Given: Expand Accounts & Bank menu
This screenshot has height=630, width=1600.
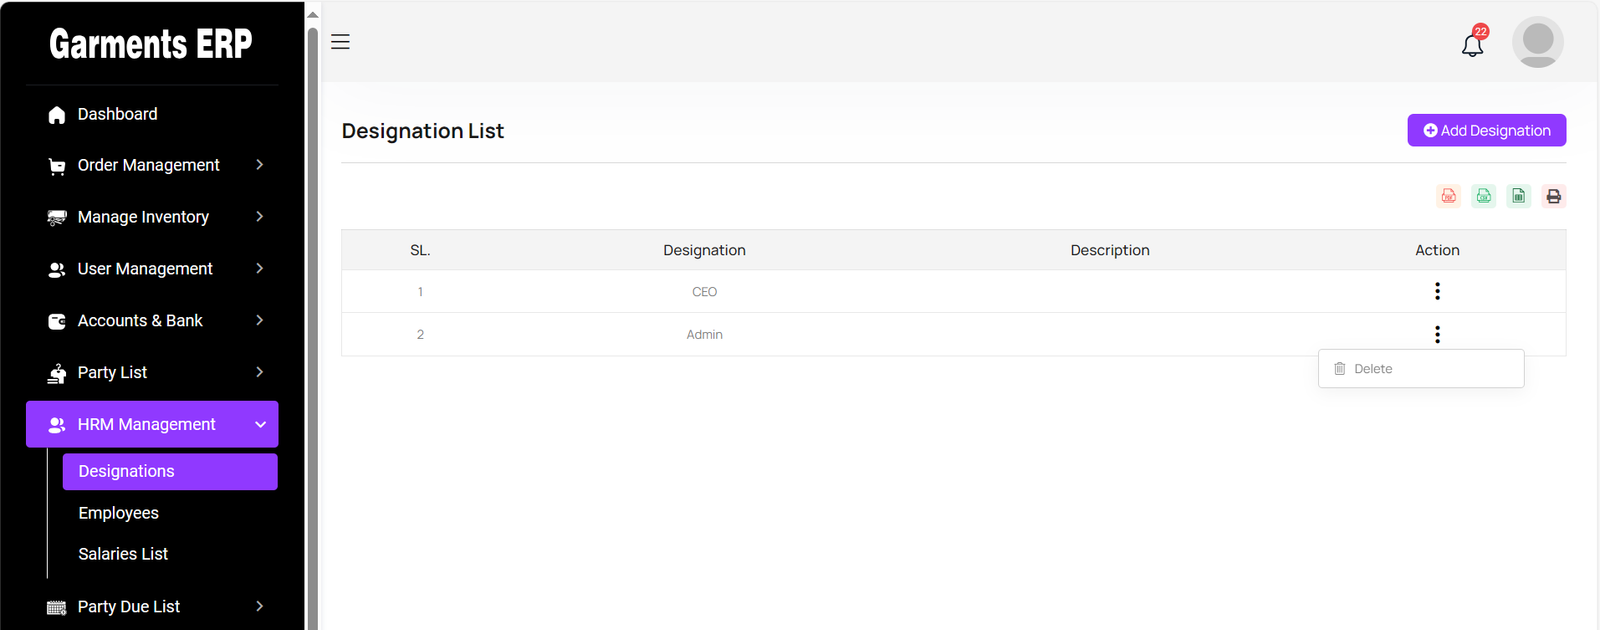Looking at the screenshot, I should [x=152, y=321].
